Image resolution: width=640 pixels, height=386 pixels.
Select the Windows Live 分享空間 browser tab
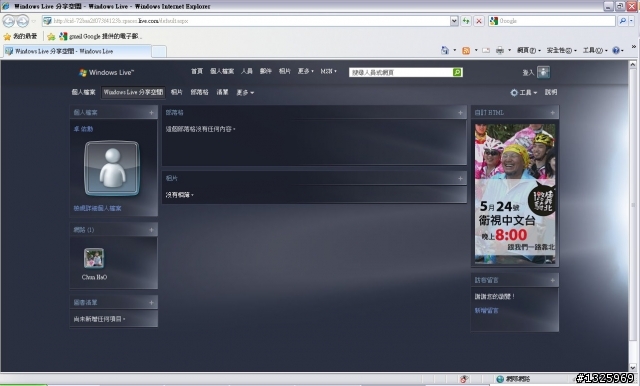(76, 51)
